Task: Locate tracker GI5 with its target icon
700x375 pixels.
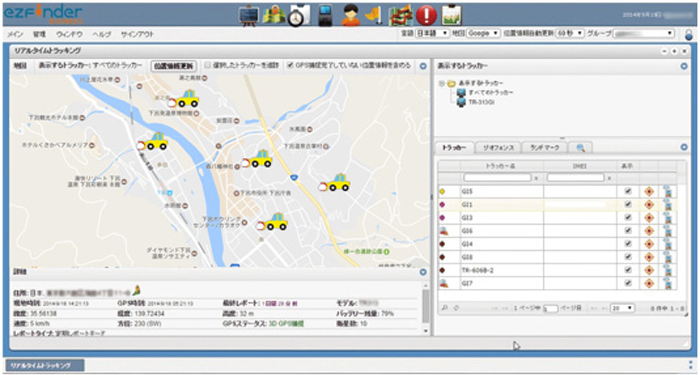Action: pyautogui.click(x=649, y=191)
